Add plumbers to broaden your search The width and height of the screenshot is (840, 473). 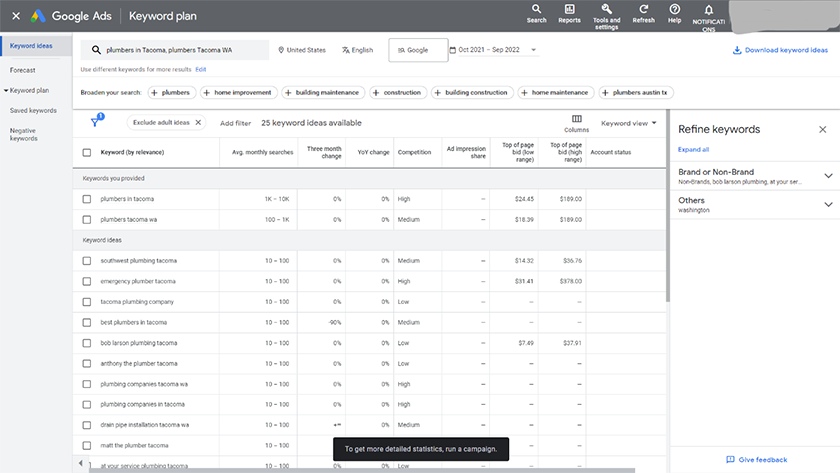(x=171, y=93)
